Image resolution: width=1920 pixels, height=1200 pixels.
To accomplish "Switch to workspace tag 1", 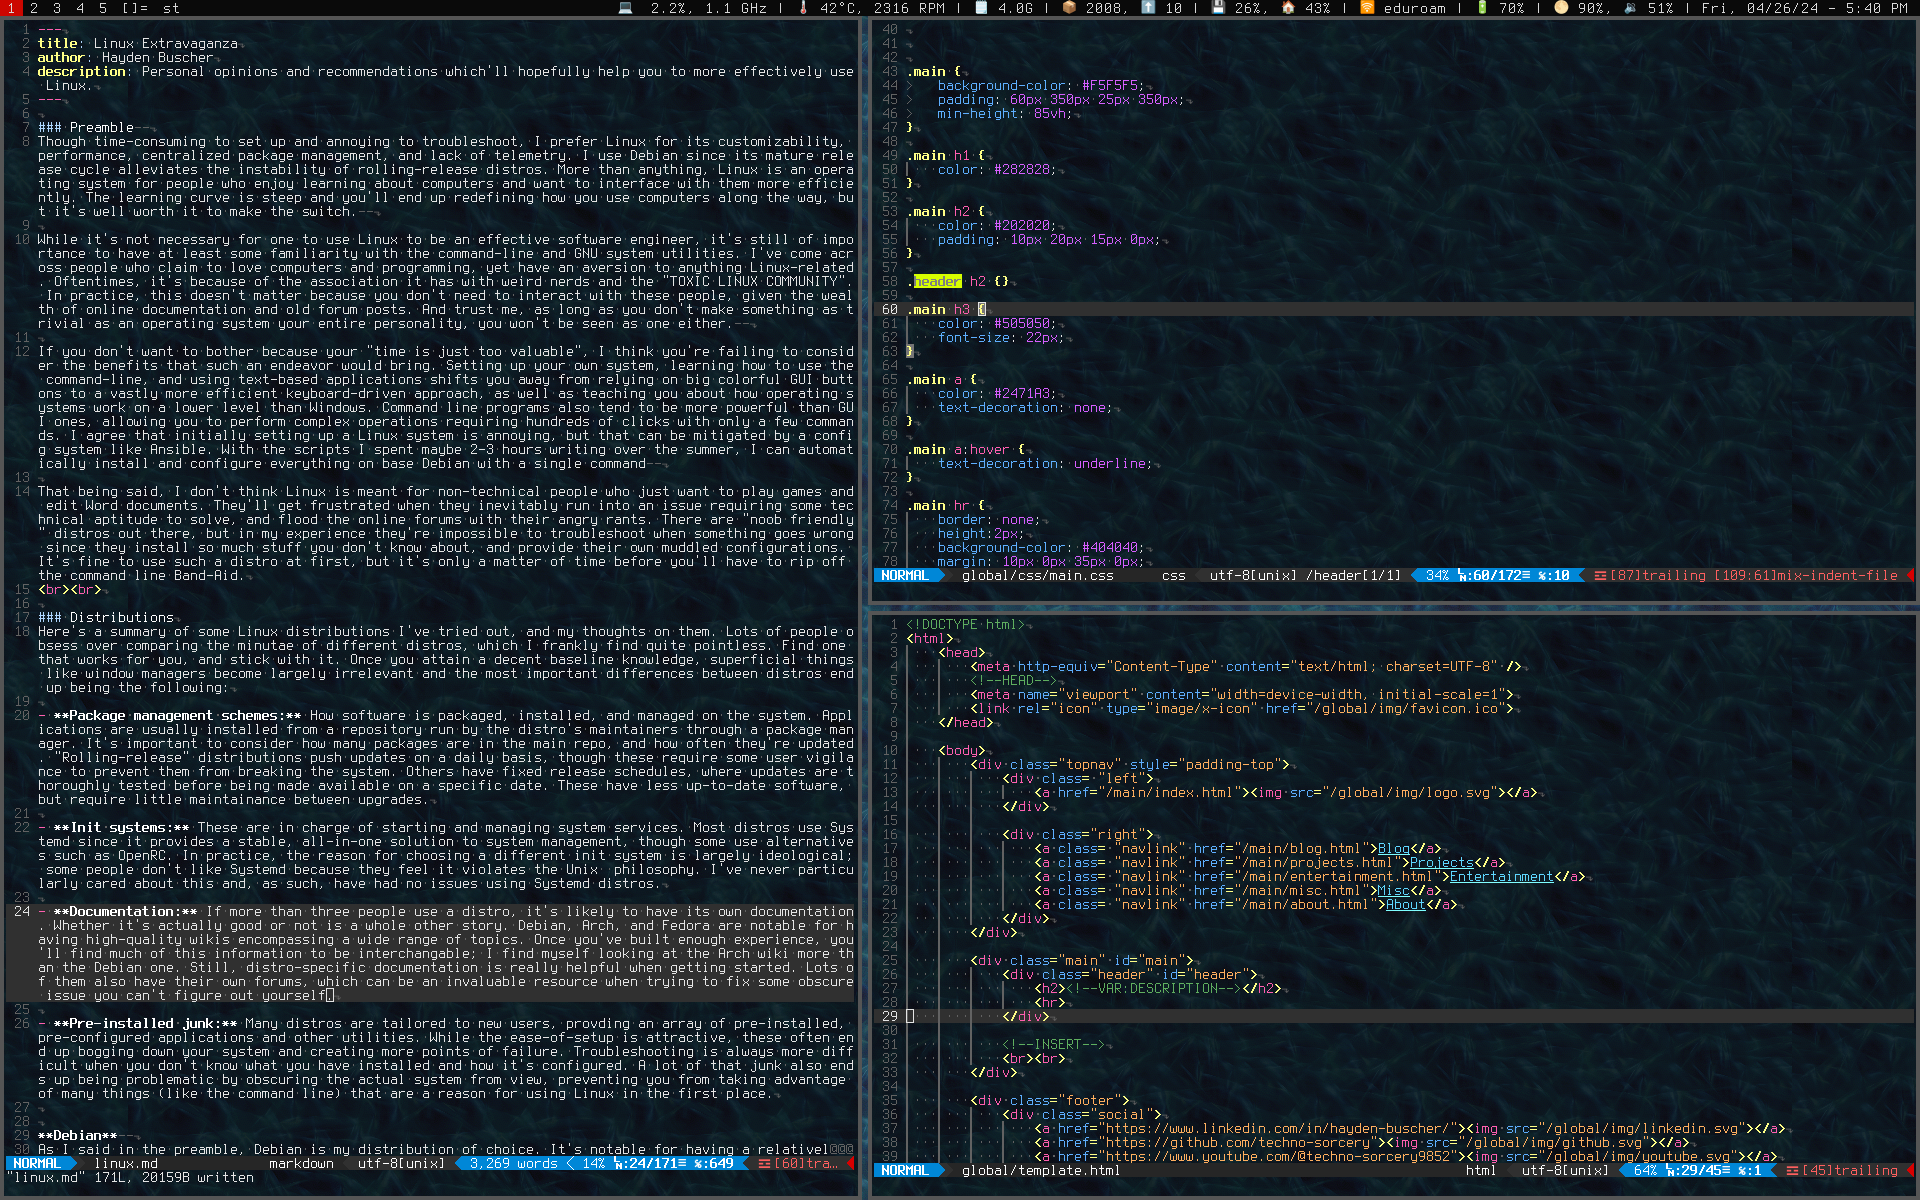I will [x=10, y=7].
